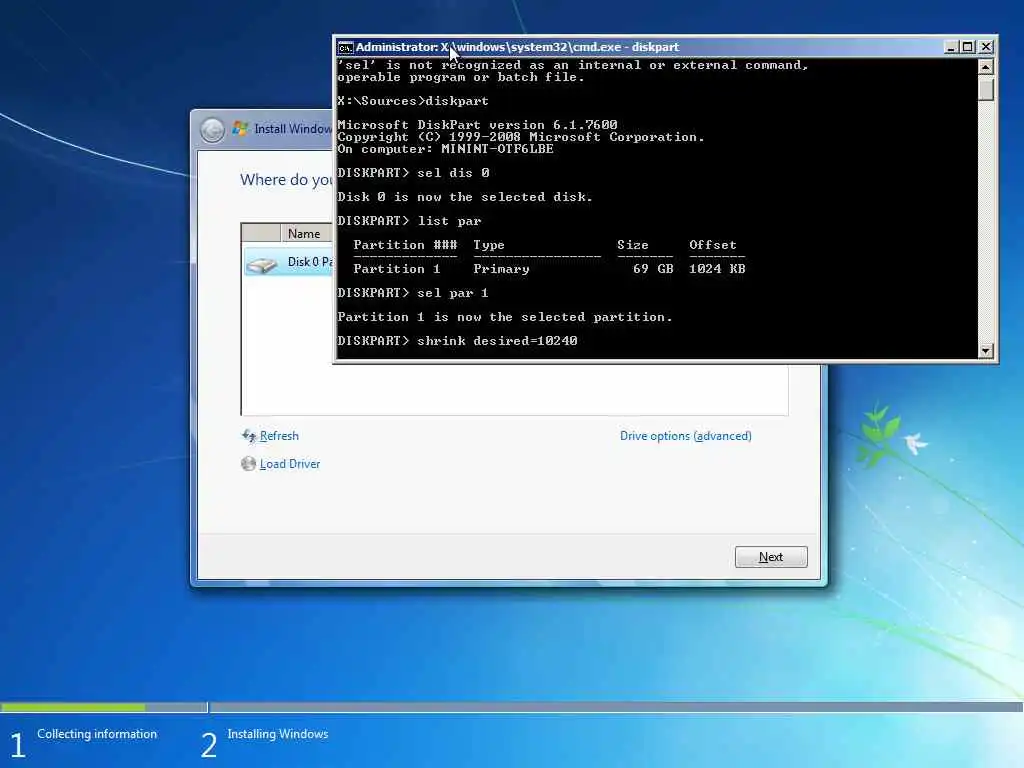Click the 'Where do you' heading in installer

pos(286,180)
